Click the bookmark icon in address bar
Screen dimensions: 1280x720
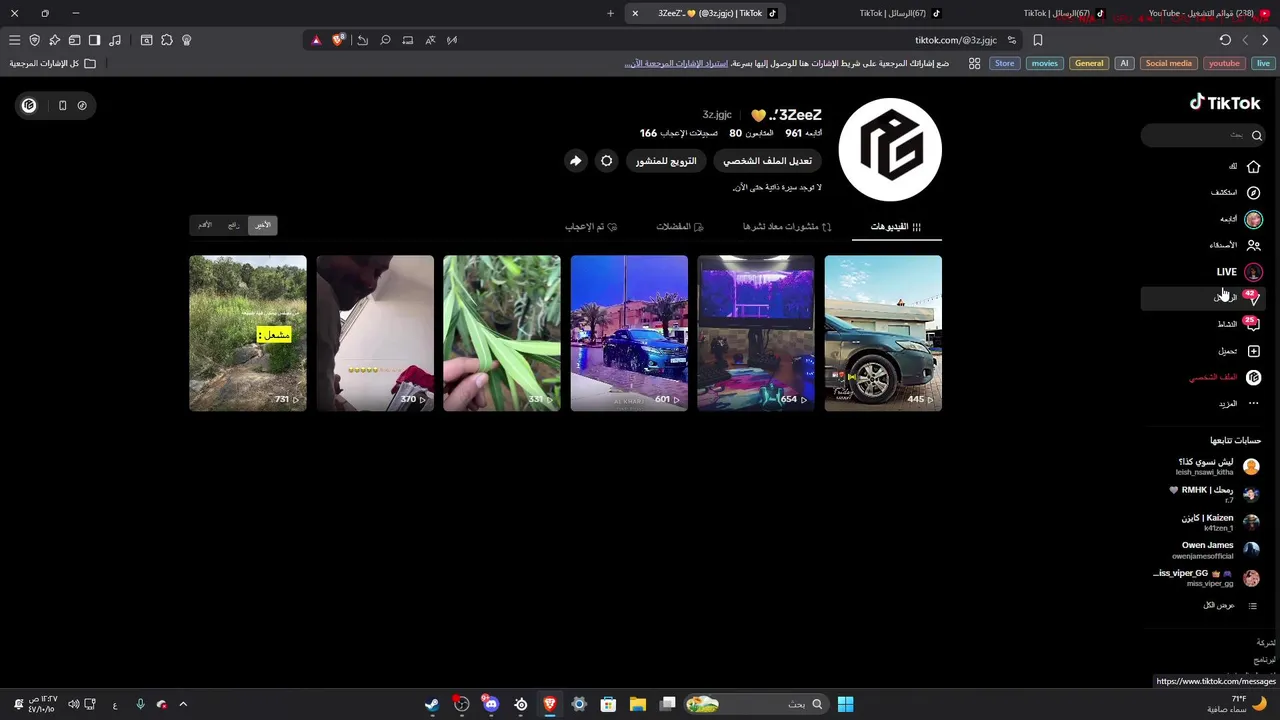(x=1038, y=40)
